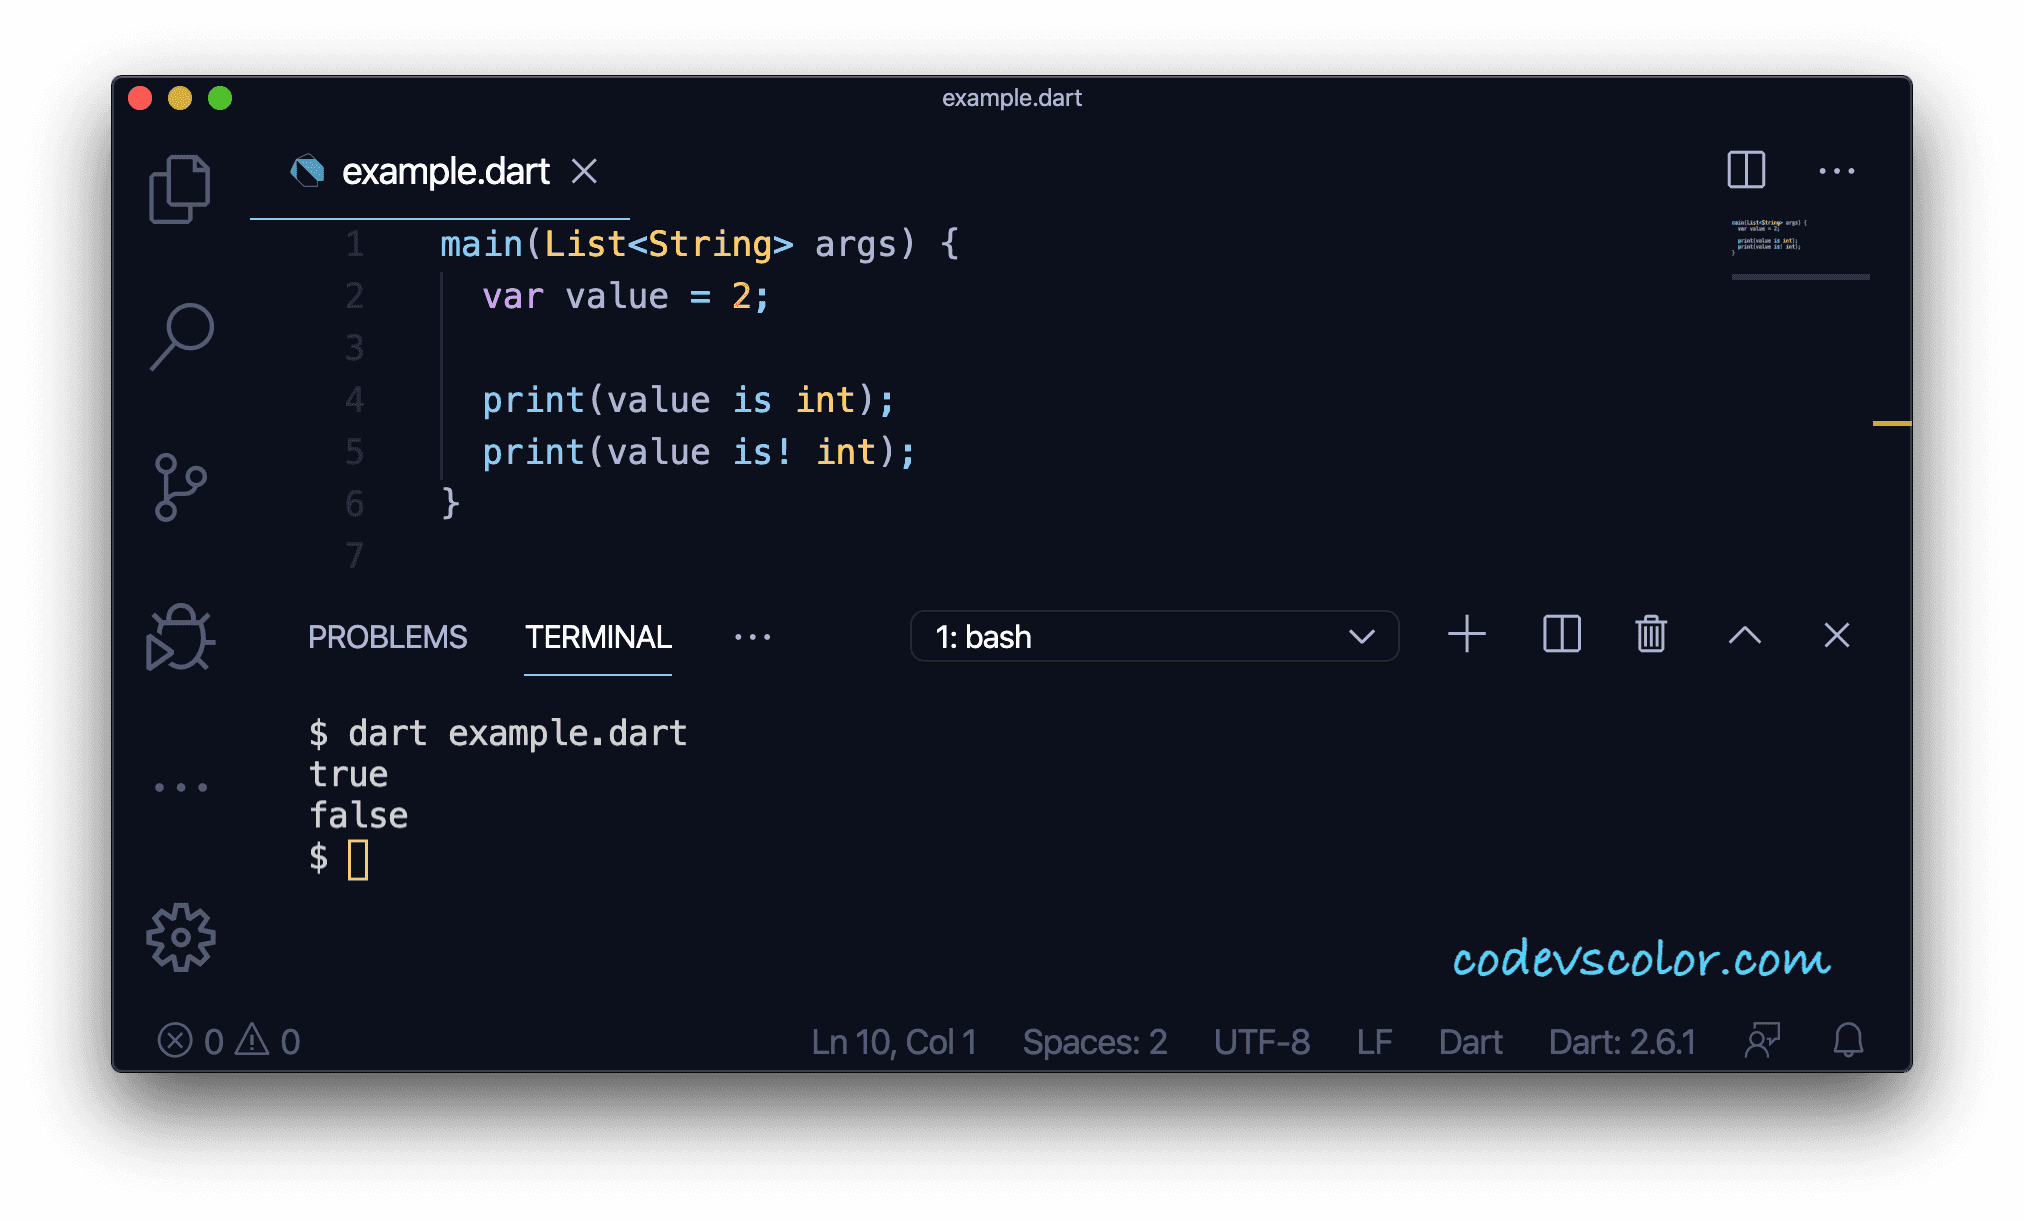Open the editor More Actions menu

point(1837,171)
